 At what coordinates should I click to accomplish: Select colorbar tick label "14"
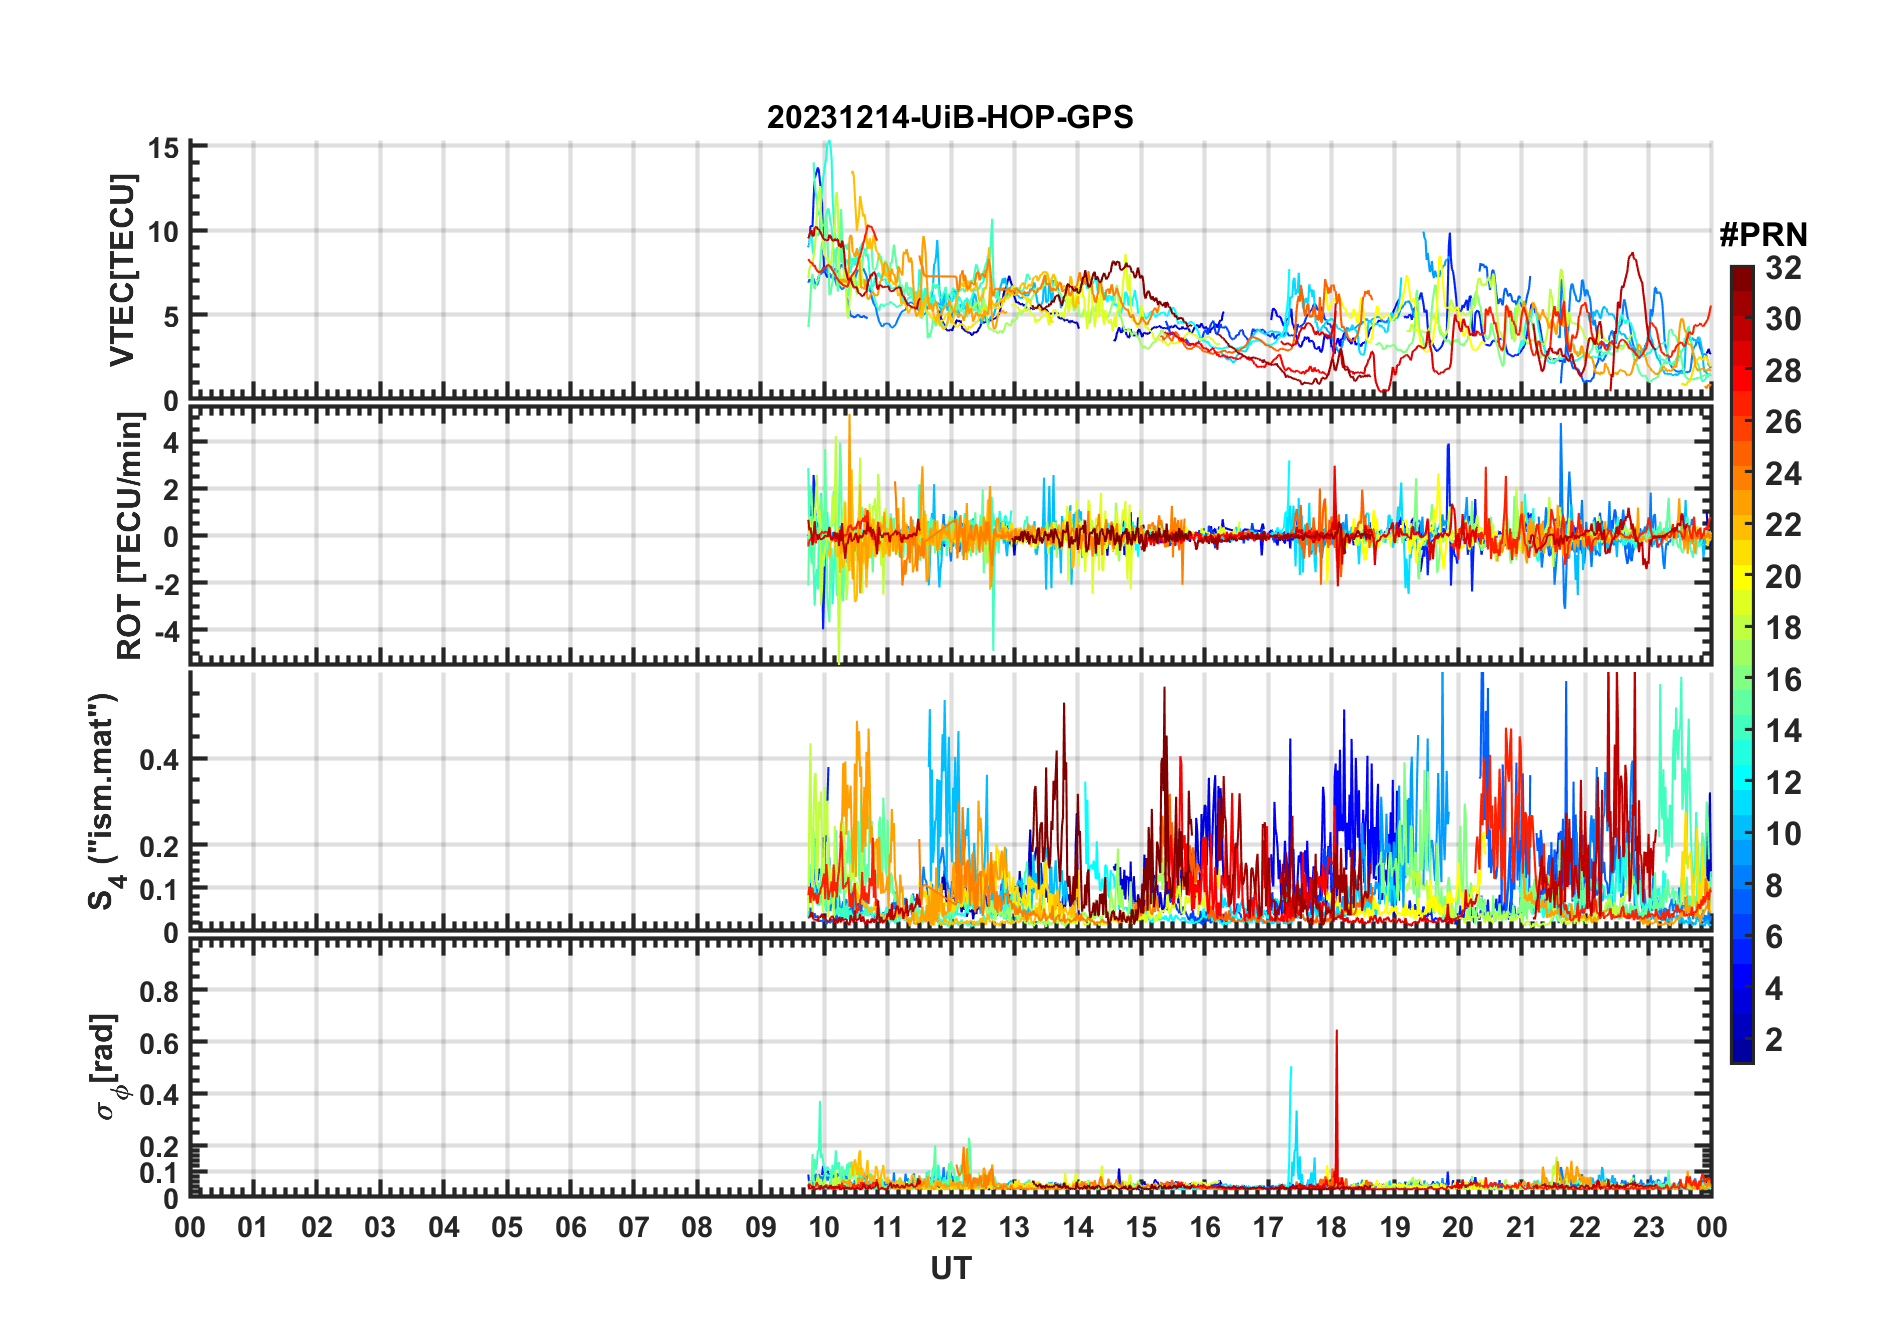click(x=1783, y=731)
